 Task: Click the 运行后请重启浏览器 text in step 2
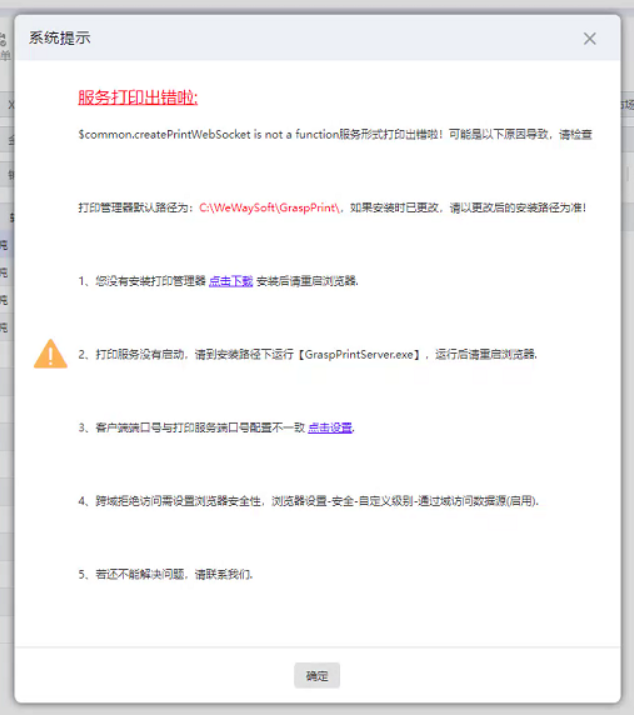pyautogui.click(x=486, y=354)
